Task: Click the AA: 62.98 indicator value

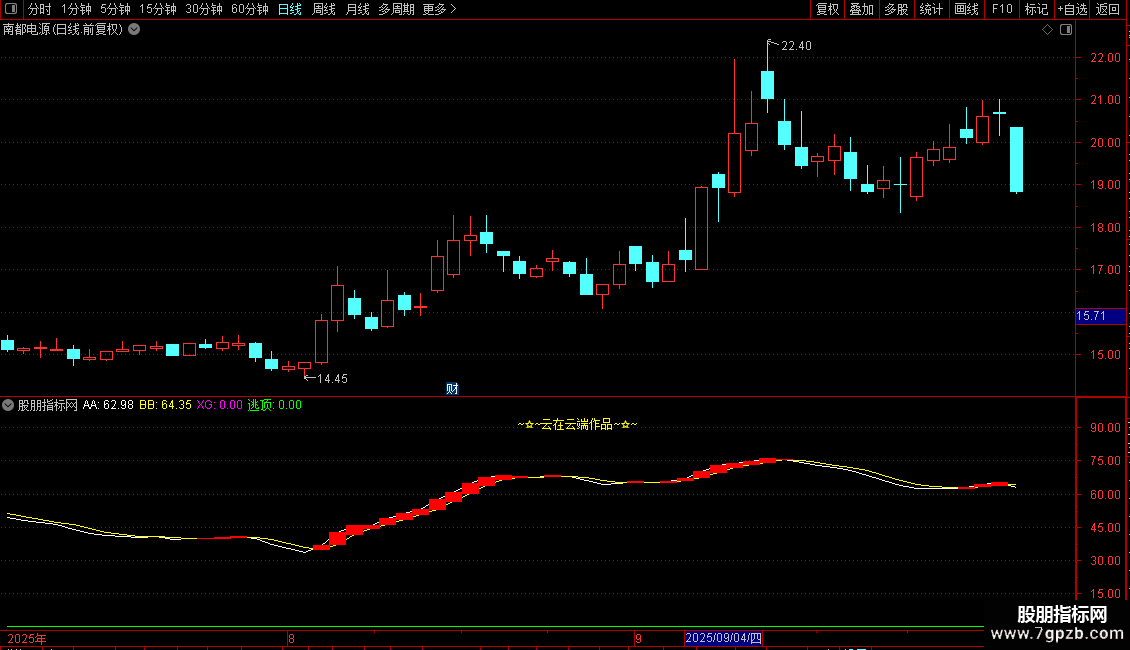Action: point(108,405)
